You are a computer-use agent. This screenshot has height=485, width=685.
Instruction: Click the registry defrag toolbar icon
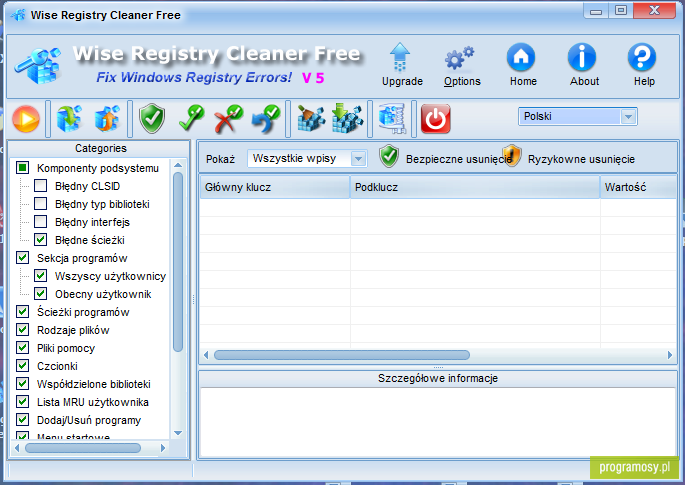pyautogui.click(x=392, y=118)
